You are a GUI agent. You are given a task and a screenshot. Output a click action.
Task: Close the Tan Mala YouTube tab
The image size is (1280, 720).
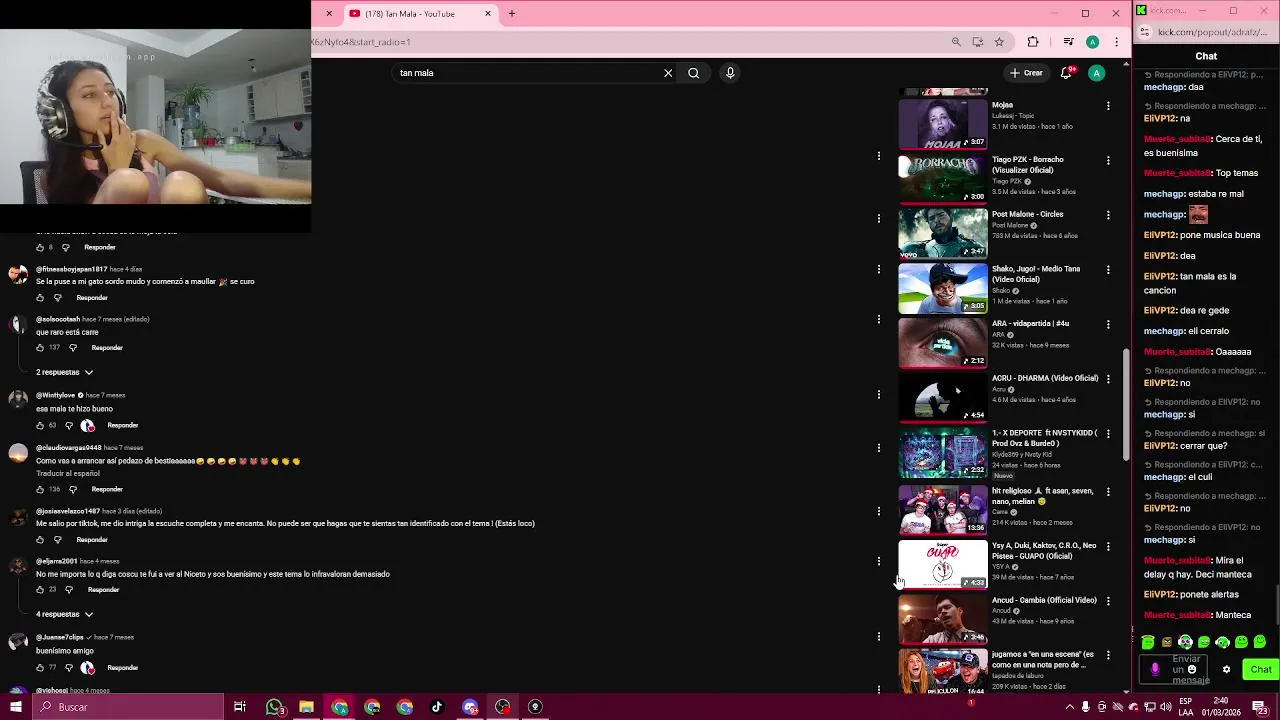tap(488, 14)
